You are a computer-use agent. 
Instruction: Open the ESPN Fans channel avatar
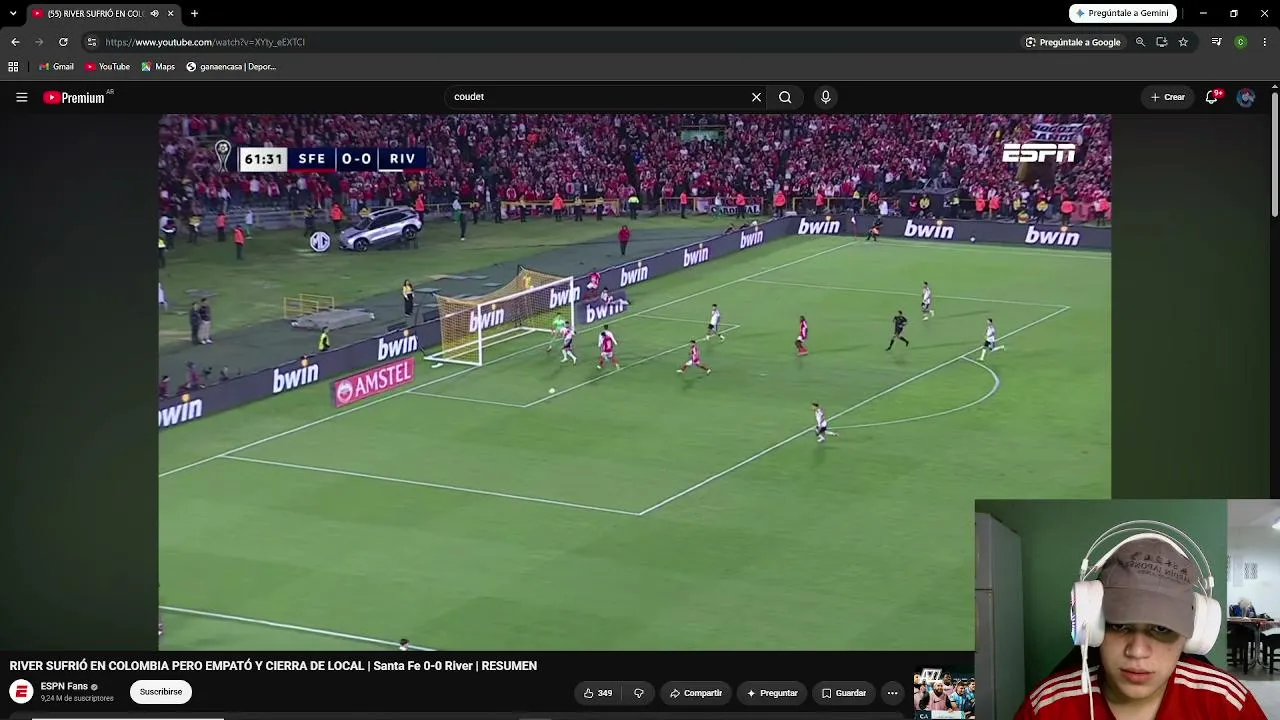21,692
